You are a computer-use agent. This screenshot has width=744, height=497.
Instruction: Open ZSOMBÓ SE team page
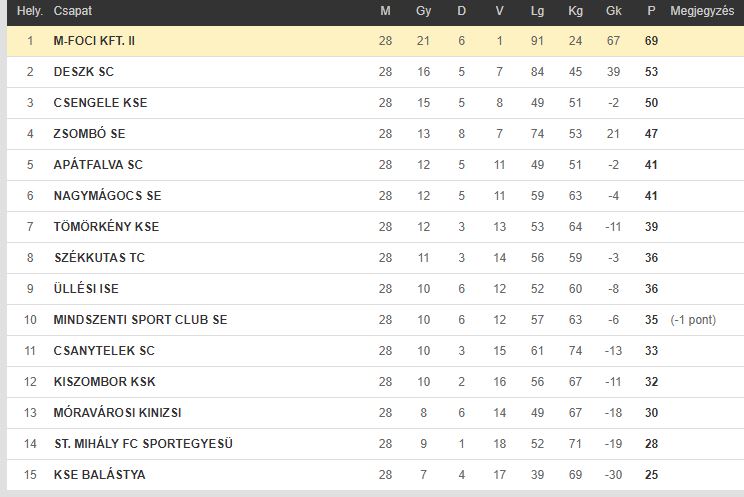pyautogui.click(x=89, y=134)
